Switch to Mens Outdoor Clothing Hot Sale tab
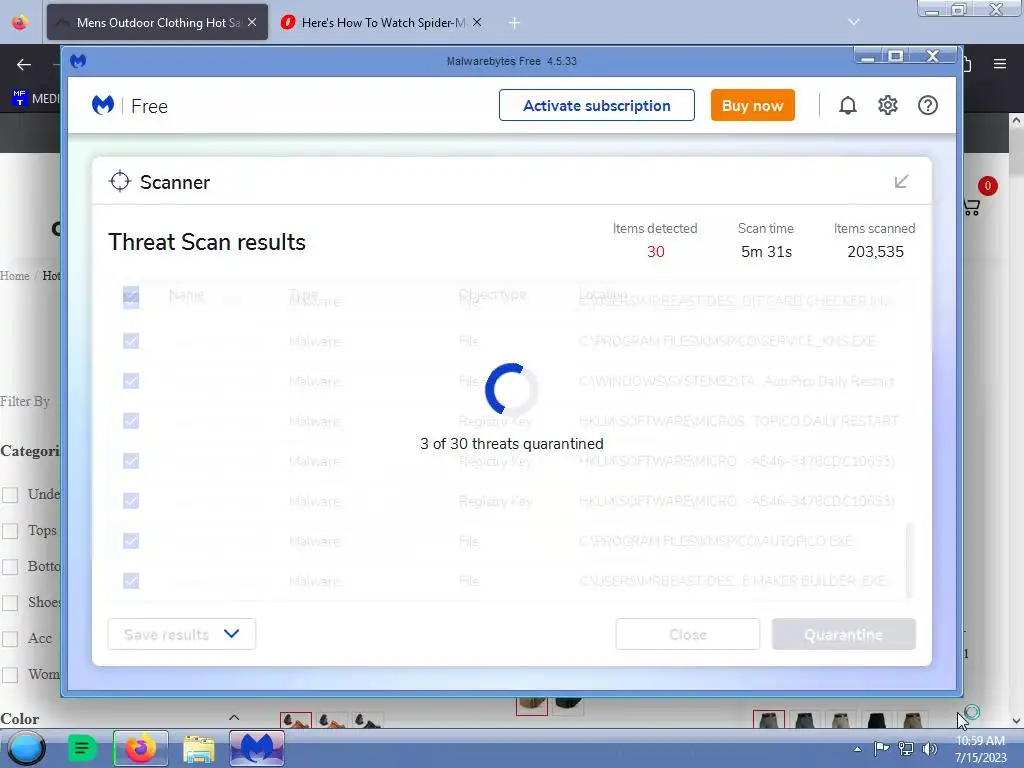The image size is (1024, 768). [157, 22]
